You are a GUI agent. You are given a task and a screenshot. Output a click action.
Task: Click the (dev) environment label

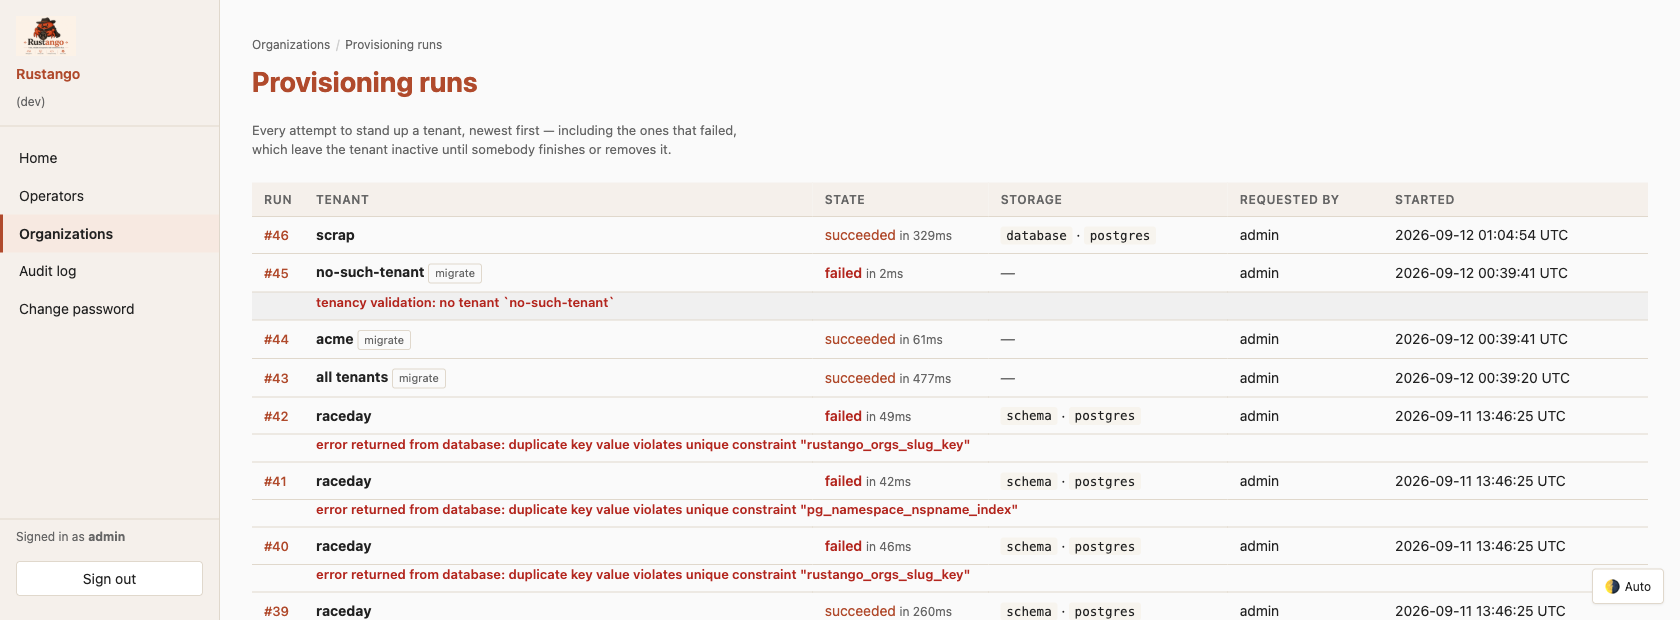point(30,102)
